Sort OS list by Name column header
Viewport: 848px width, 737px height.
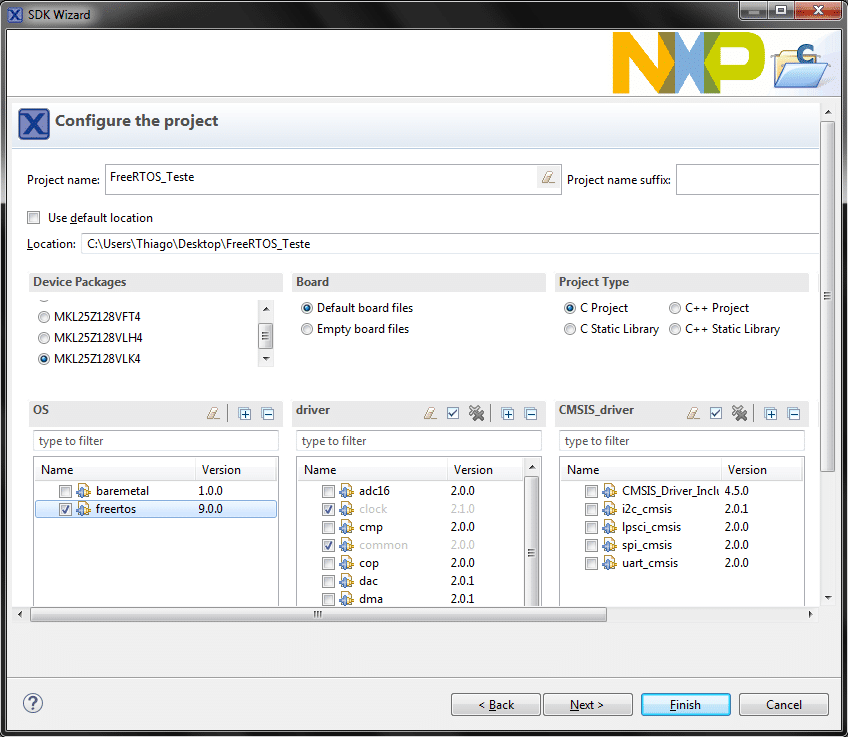pyautogui.click(x=115, y=469)
